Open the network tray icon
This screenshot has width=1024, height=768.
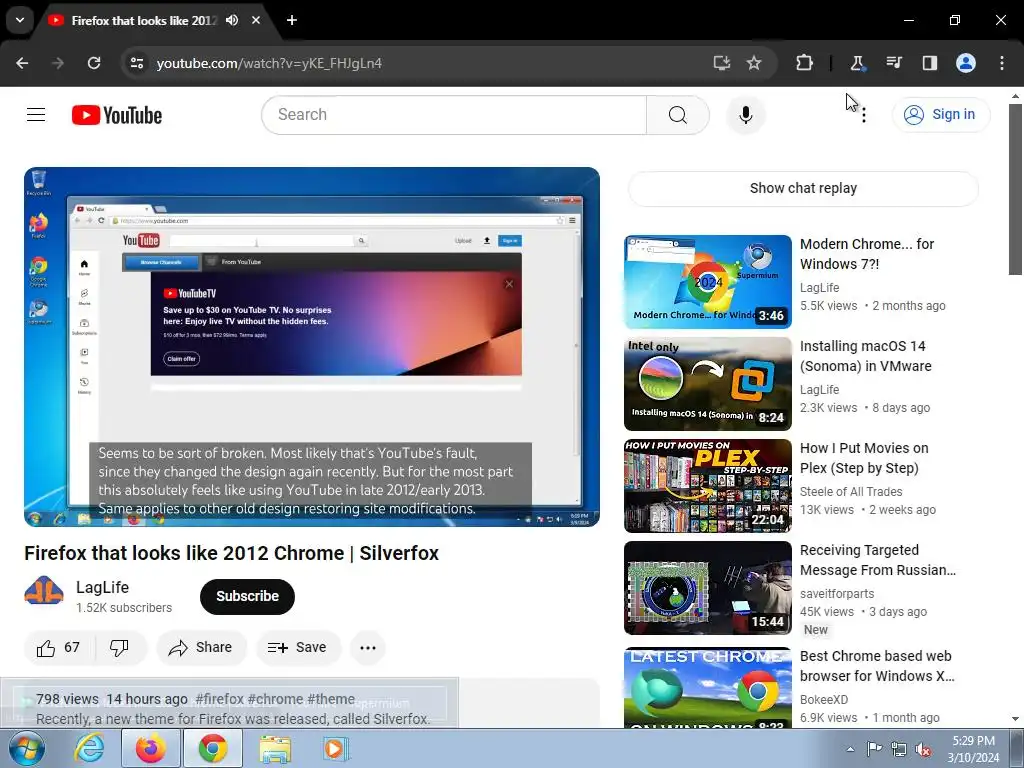point(899,749)
